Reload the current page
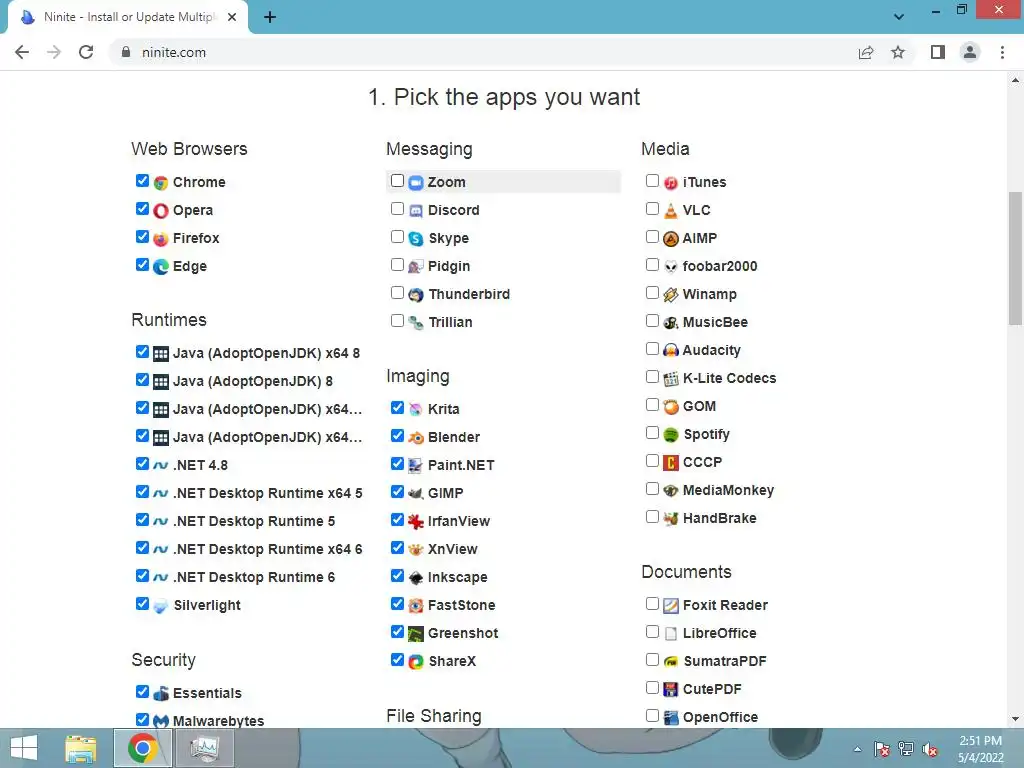The height and width of the screenshot is (768, 1024). click(86, 52)
